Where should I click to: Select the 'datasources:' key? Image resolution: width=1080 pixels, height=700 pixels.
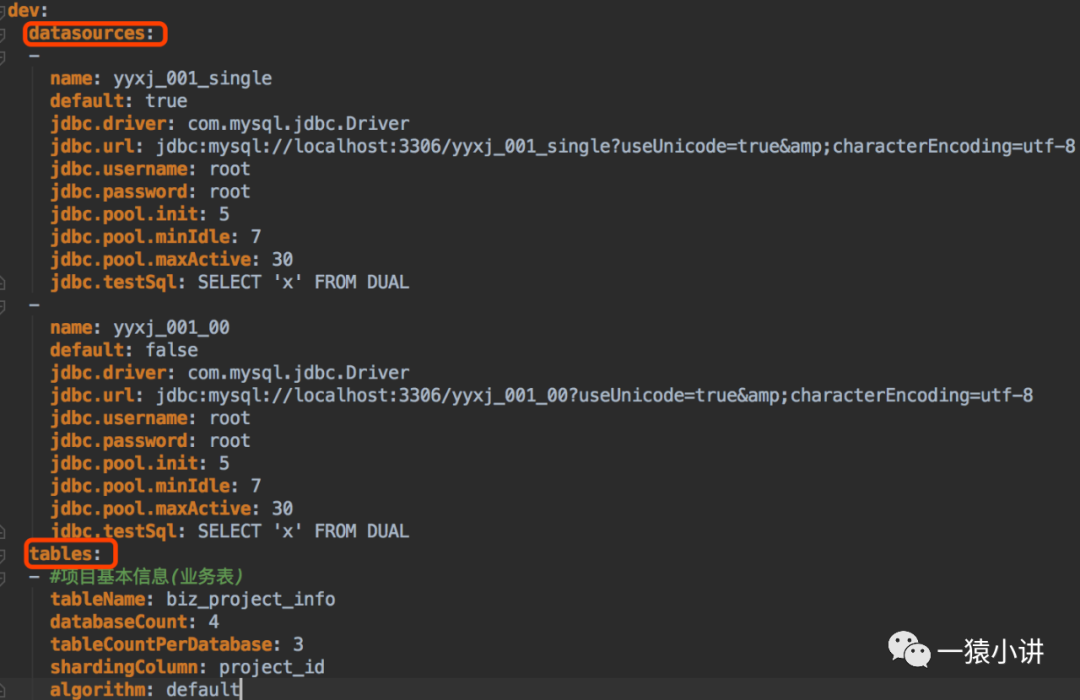(91, 33)
